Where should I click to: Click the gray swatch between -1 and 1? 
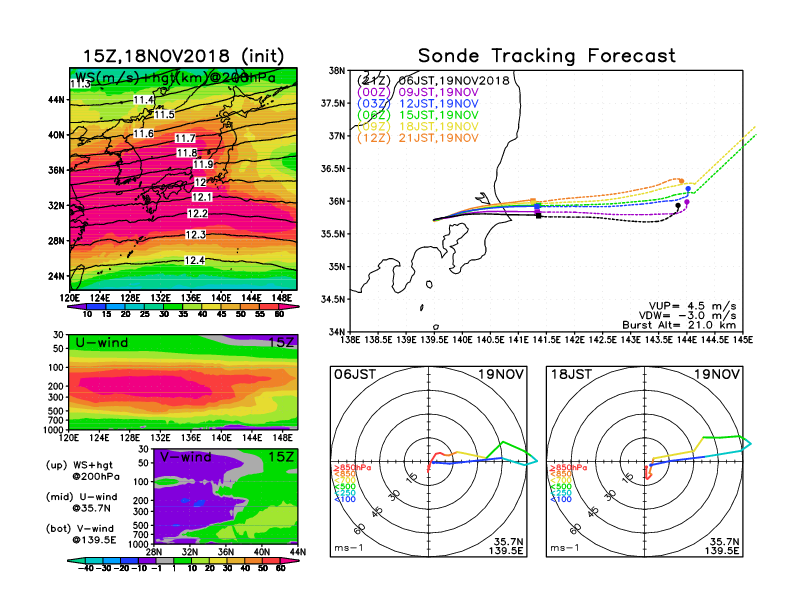[165, 561]
